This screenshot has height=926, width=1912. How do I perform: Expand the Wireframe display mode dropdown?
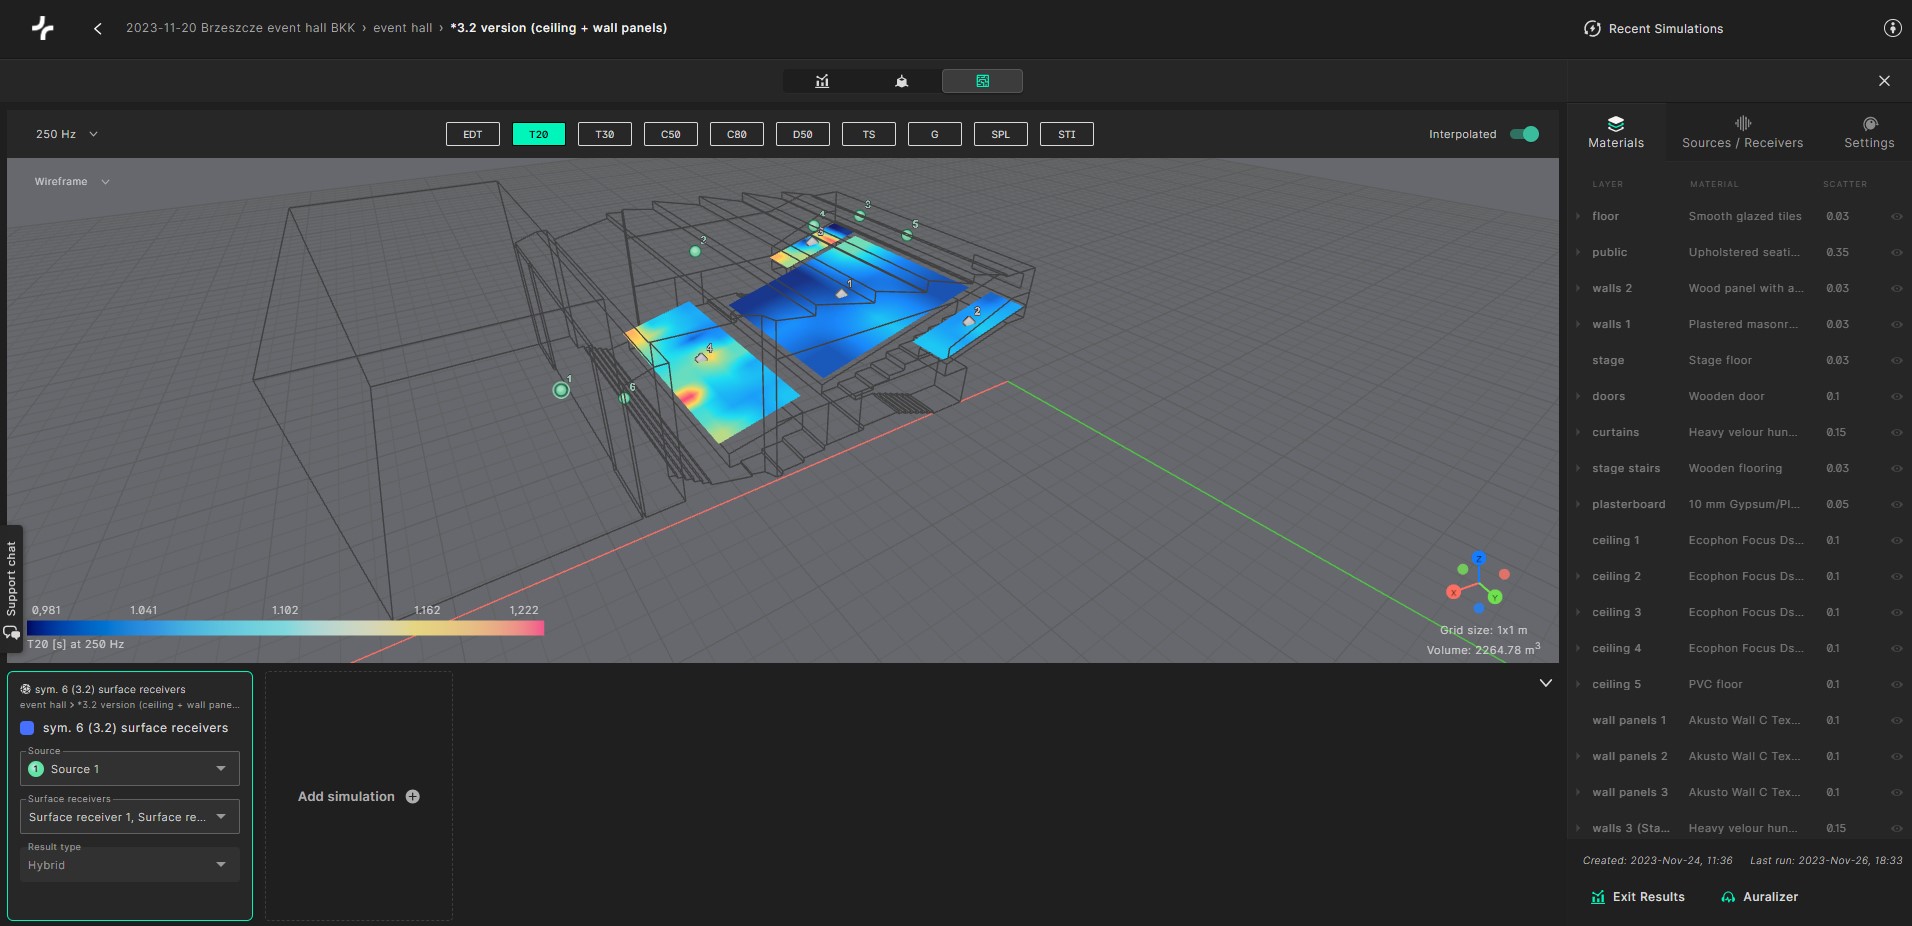72,182
